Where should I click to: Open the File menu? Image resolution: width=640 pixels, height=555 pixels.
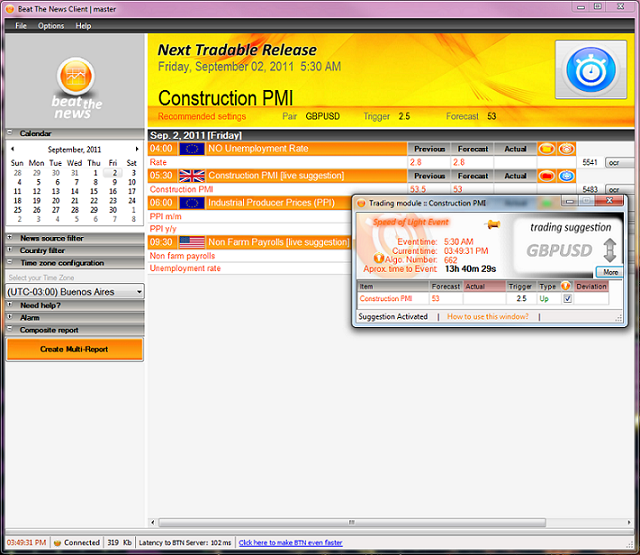click(x=21, y=26)
